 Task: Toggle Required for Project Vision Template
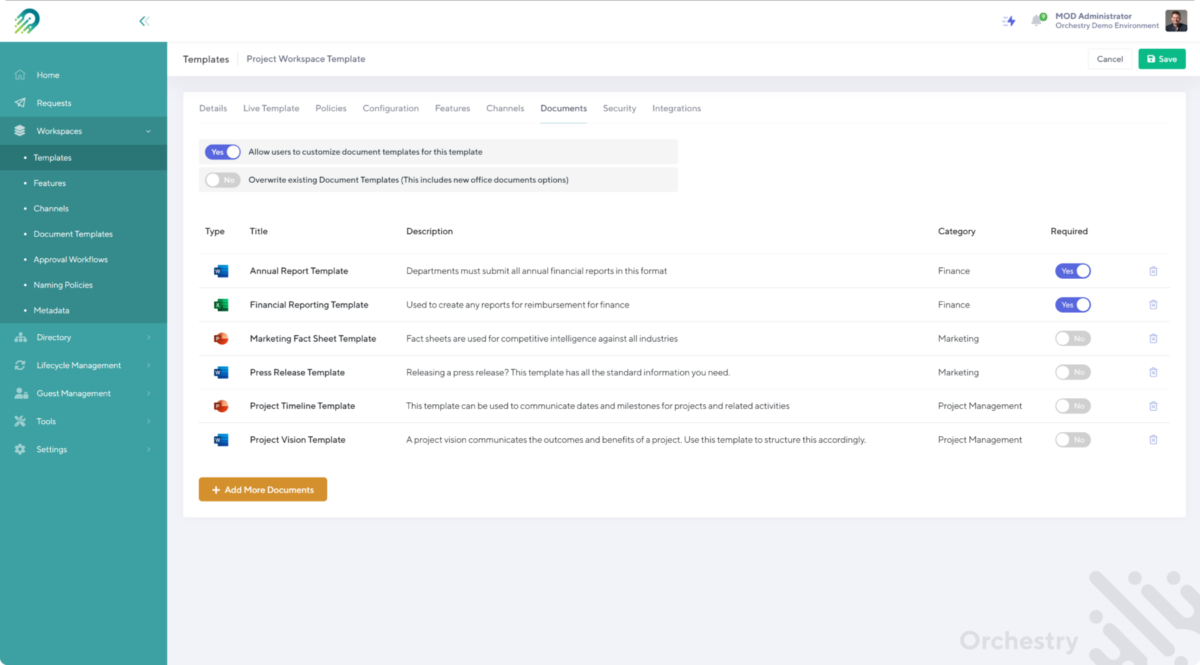[x=1073, y=440]
